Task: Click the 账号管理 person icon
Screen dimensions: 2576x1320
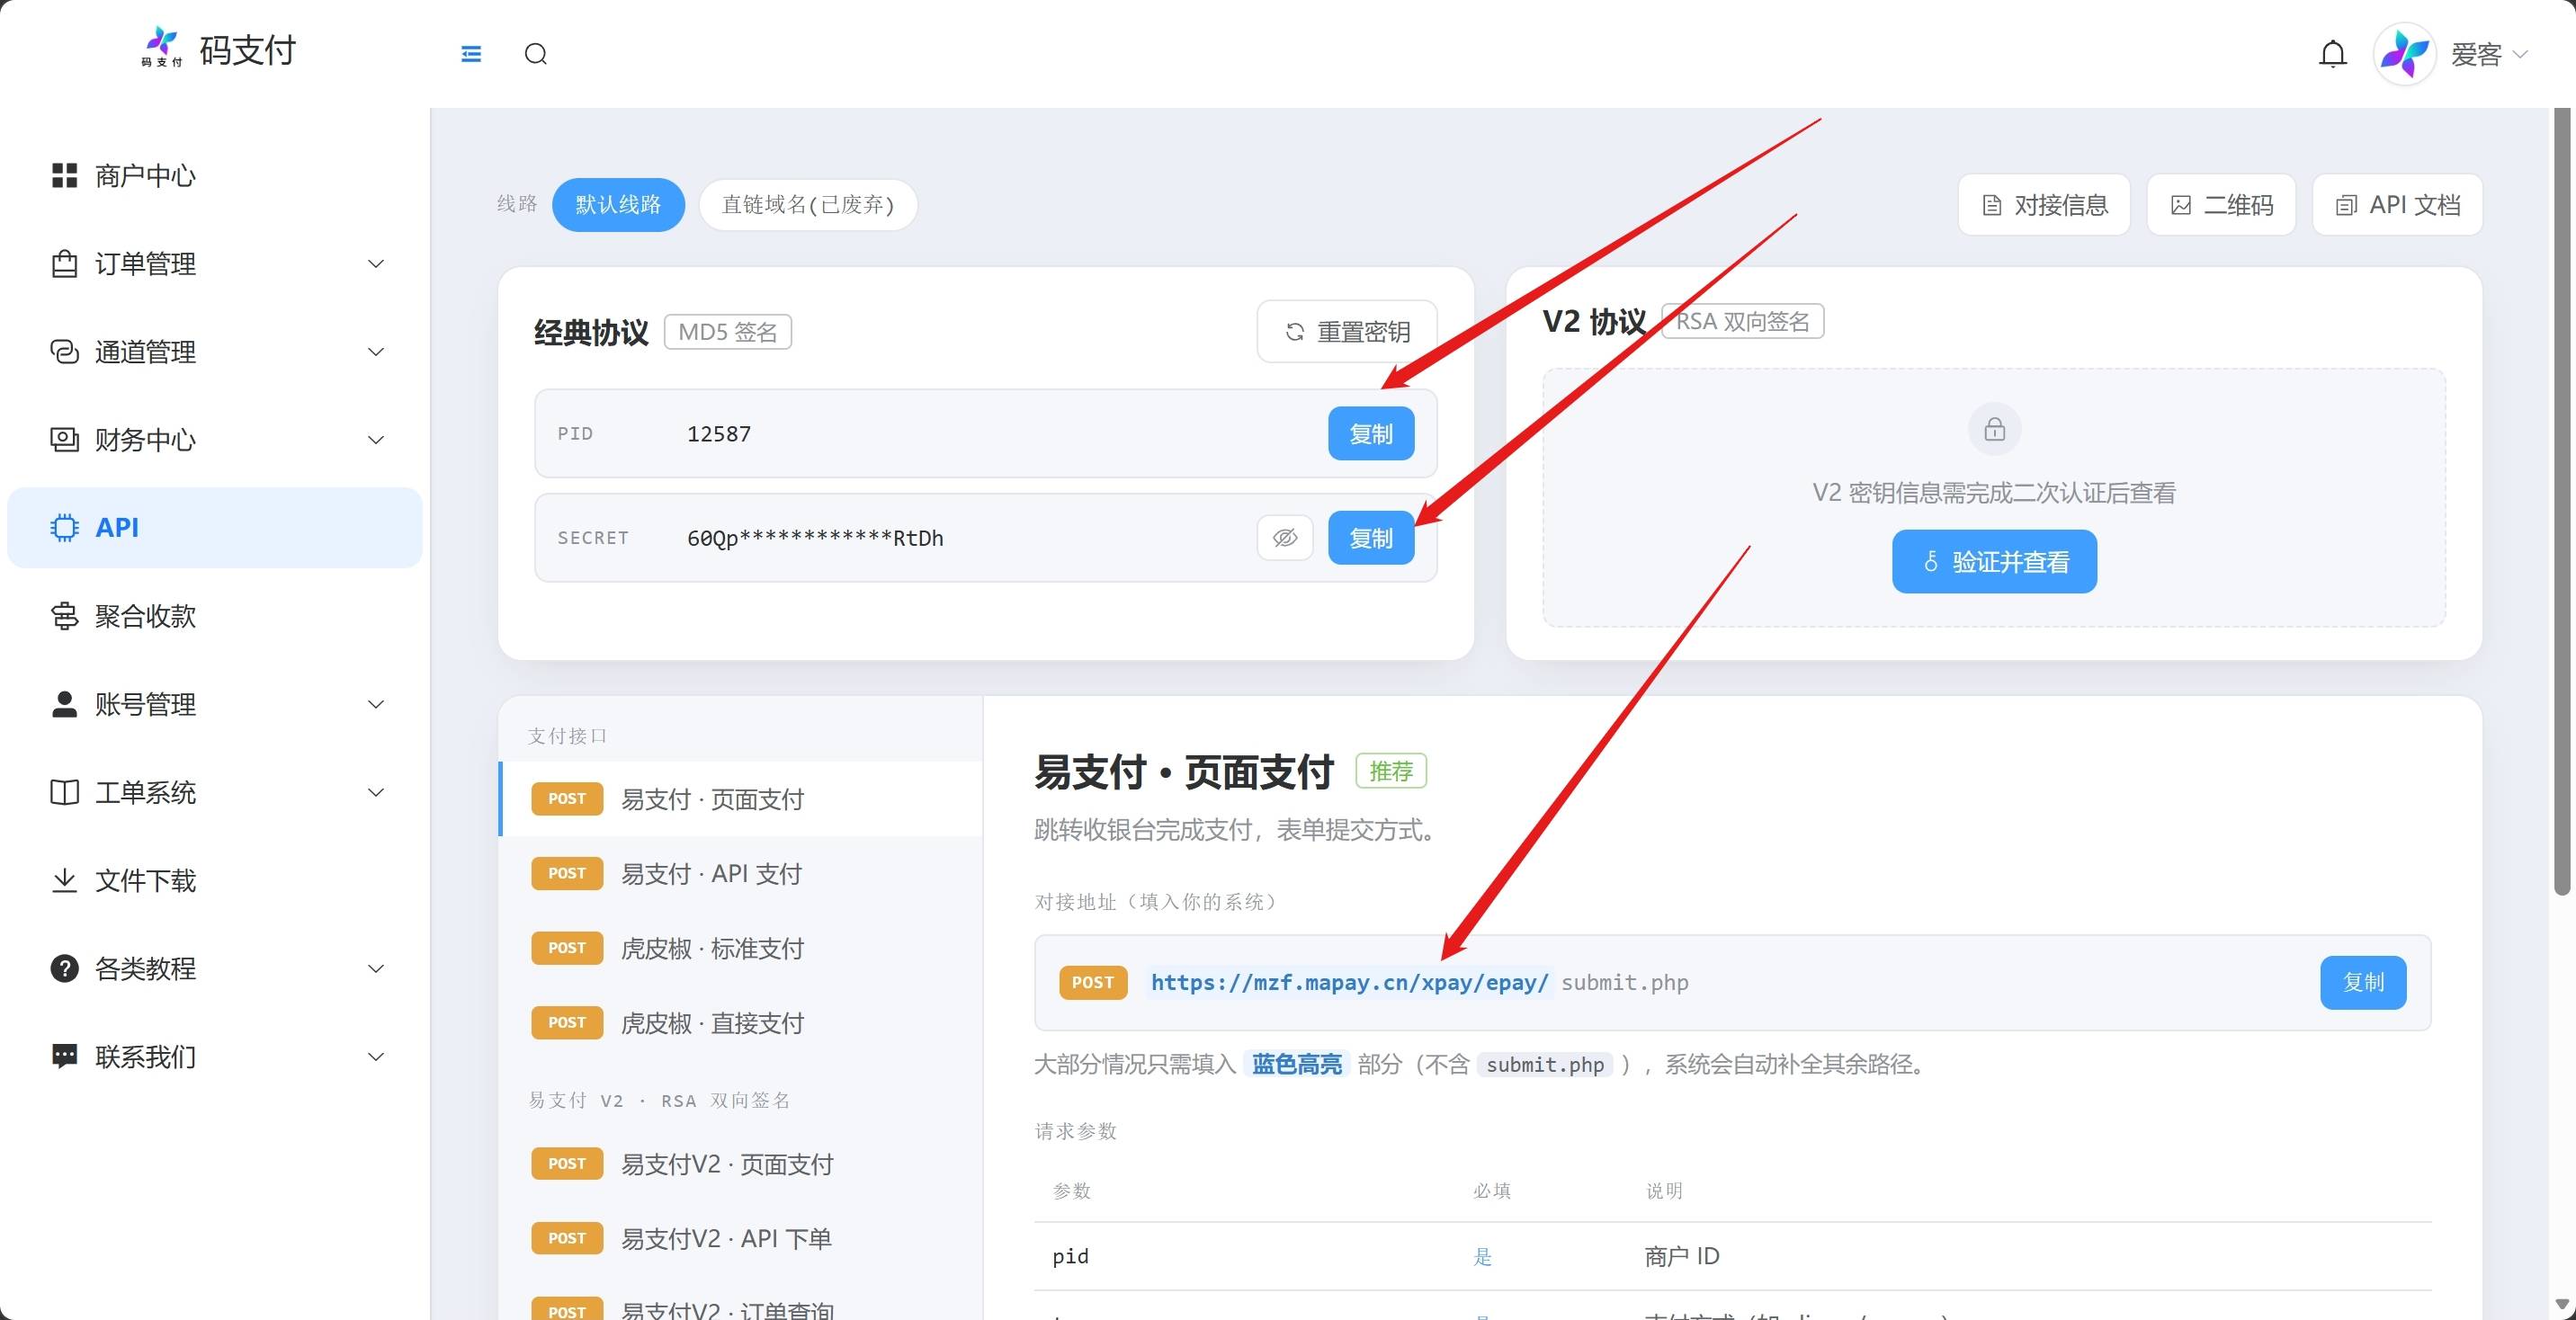Action: pos(64,704)
